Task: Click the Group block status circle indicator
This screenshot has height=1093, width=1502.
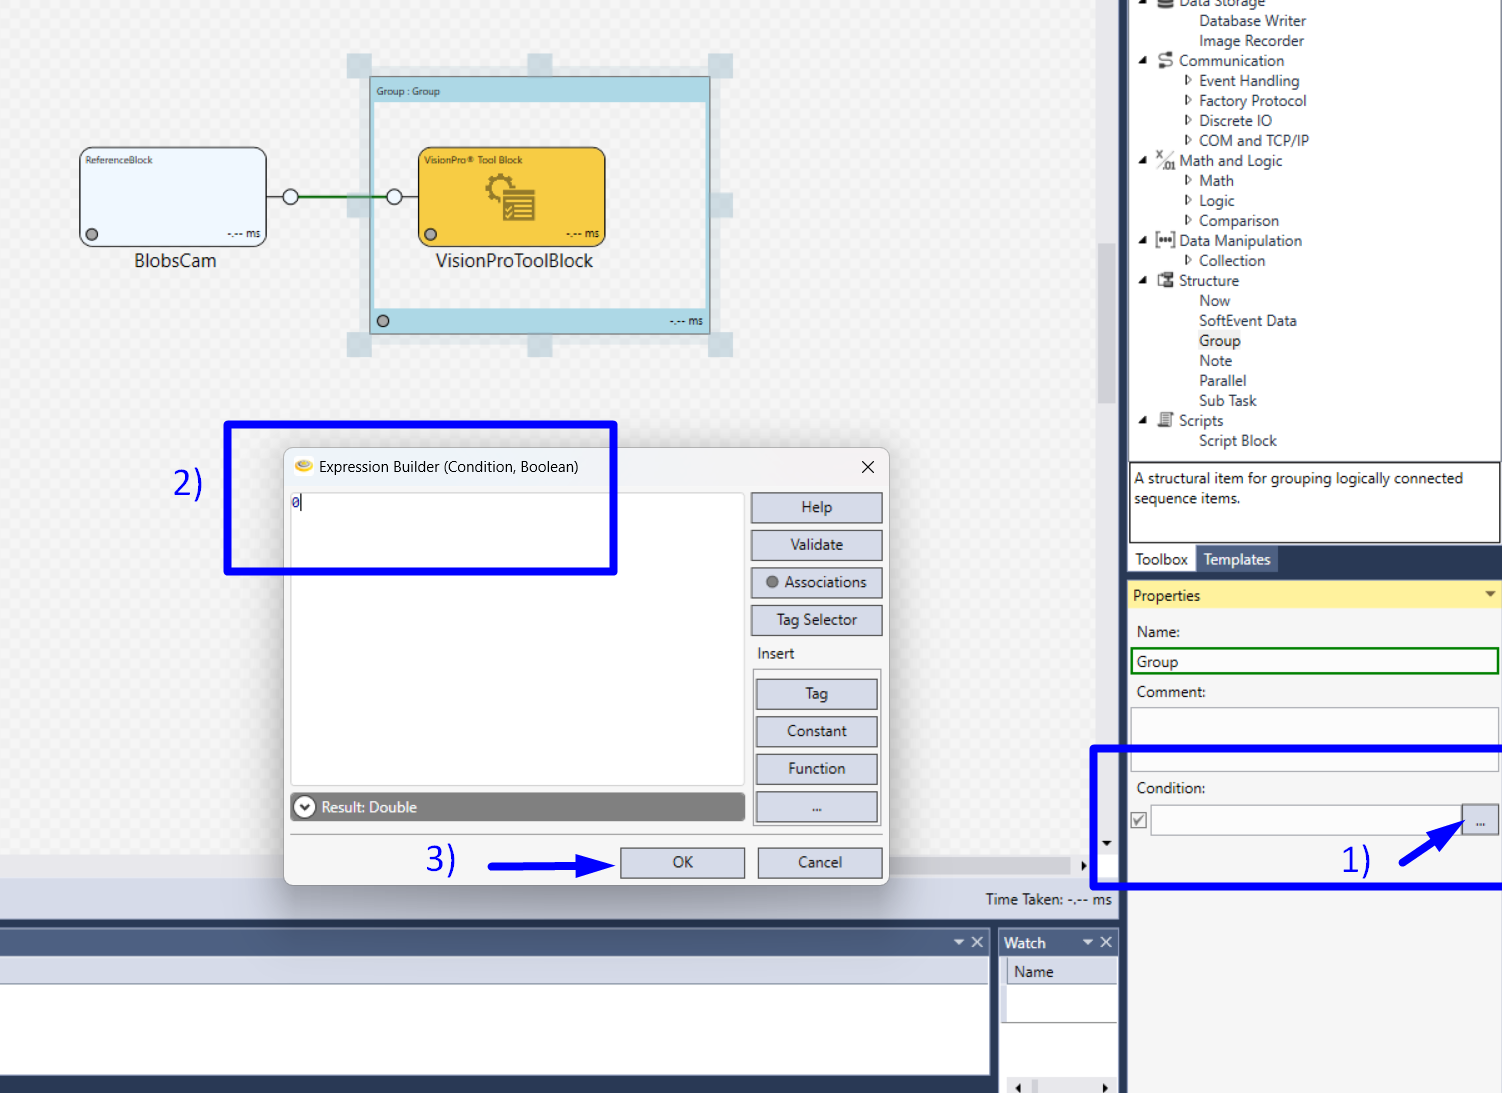Action: [383, 321]
